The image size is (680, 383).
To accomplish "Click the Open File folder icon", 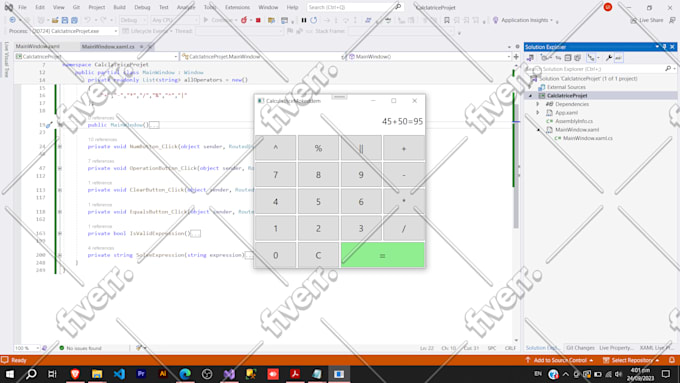I will click(55, 20).
